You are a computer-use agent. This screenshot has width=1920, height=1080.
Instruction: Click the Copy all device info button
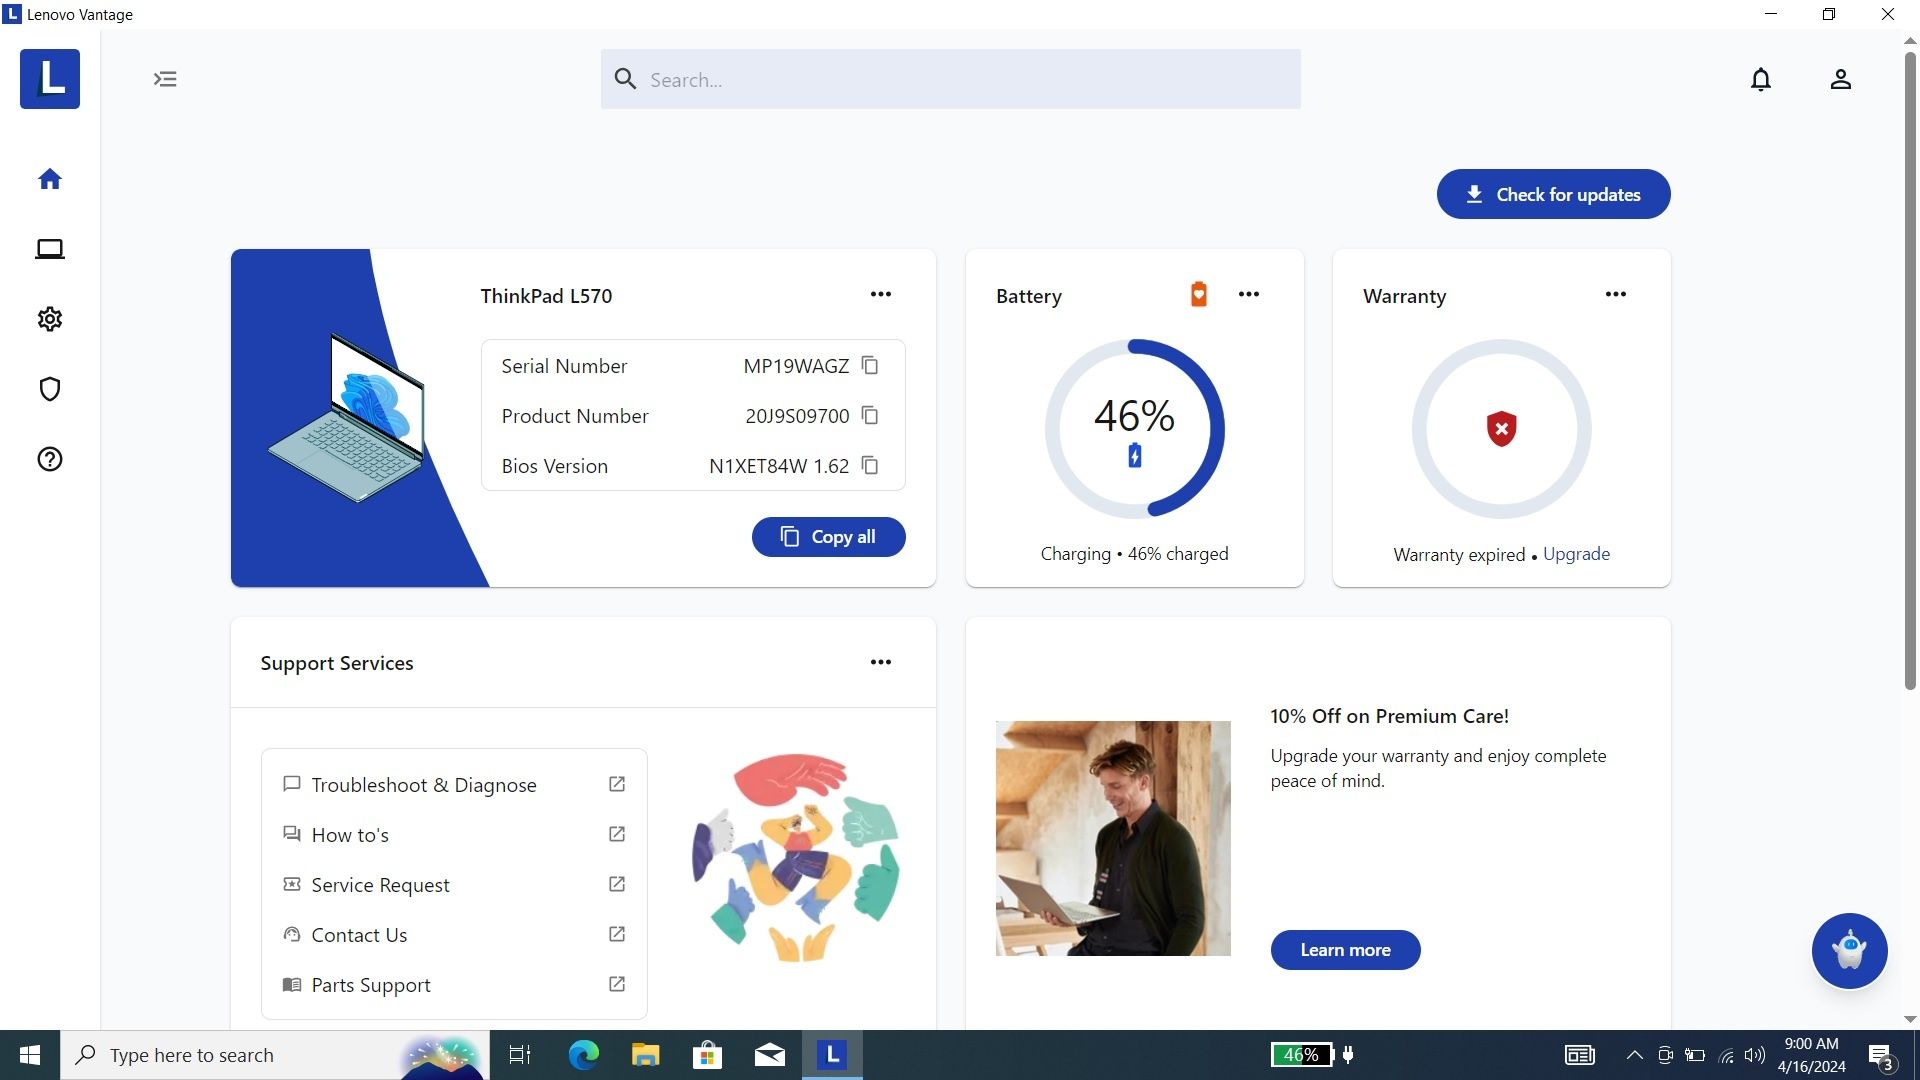[x=828, y=537]
